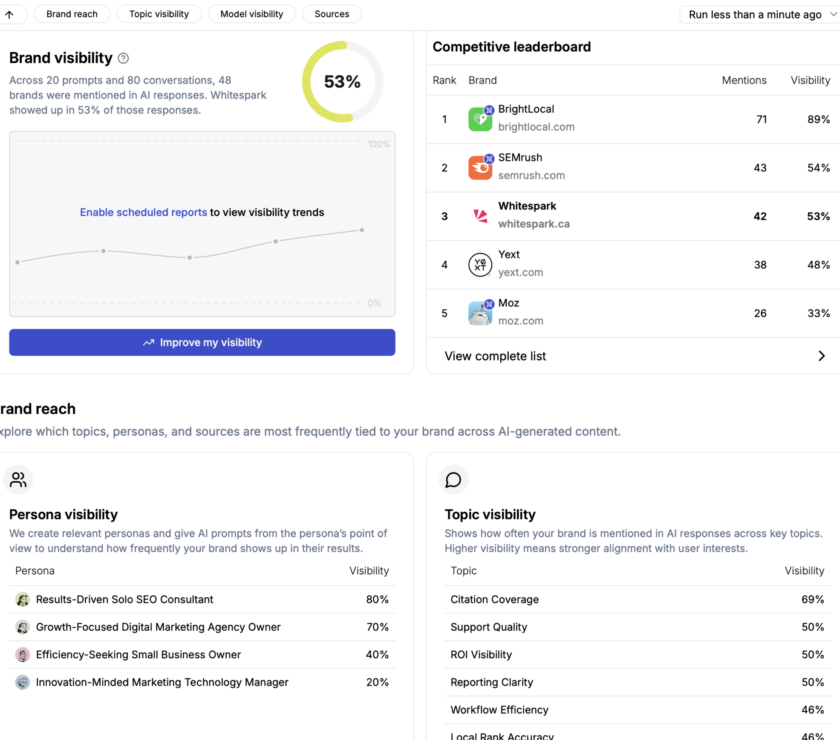Jump to Model visibility section

tap(252, 14)
